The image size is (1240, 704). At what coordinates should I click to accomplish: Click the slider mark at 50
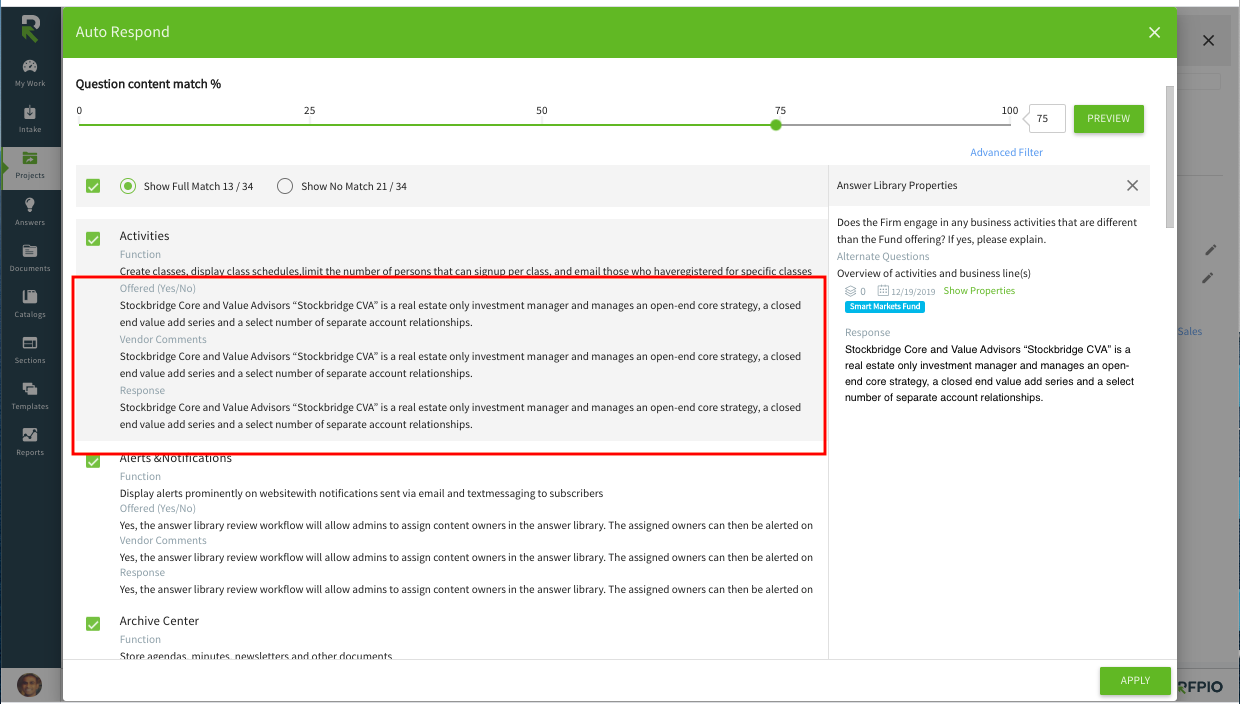(x=541, y=111)
